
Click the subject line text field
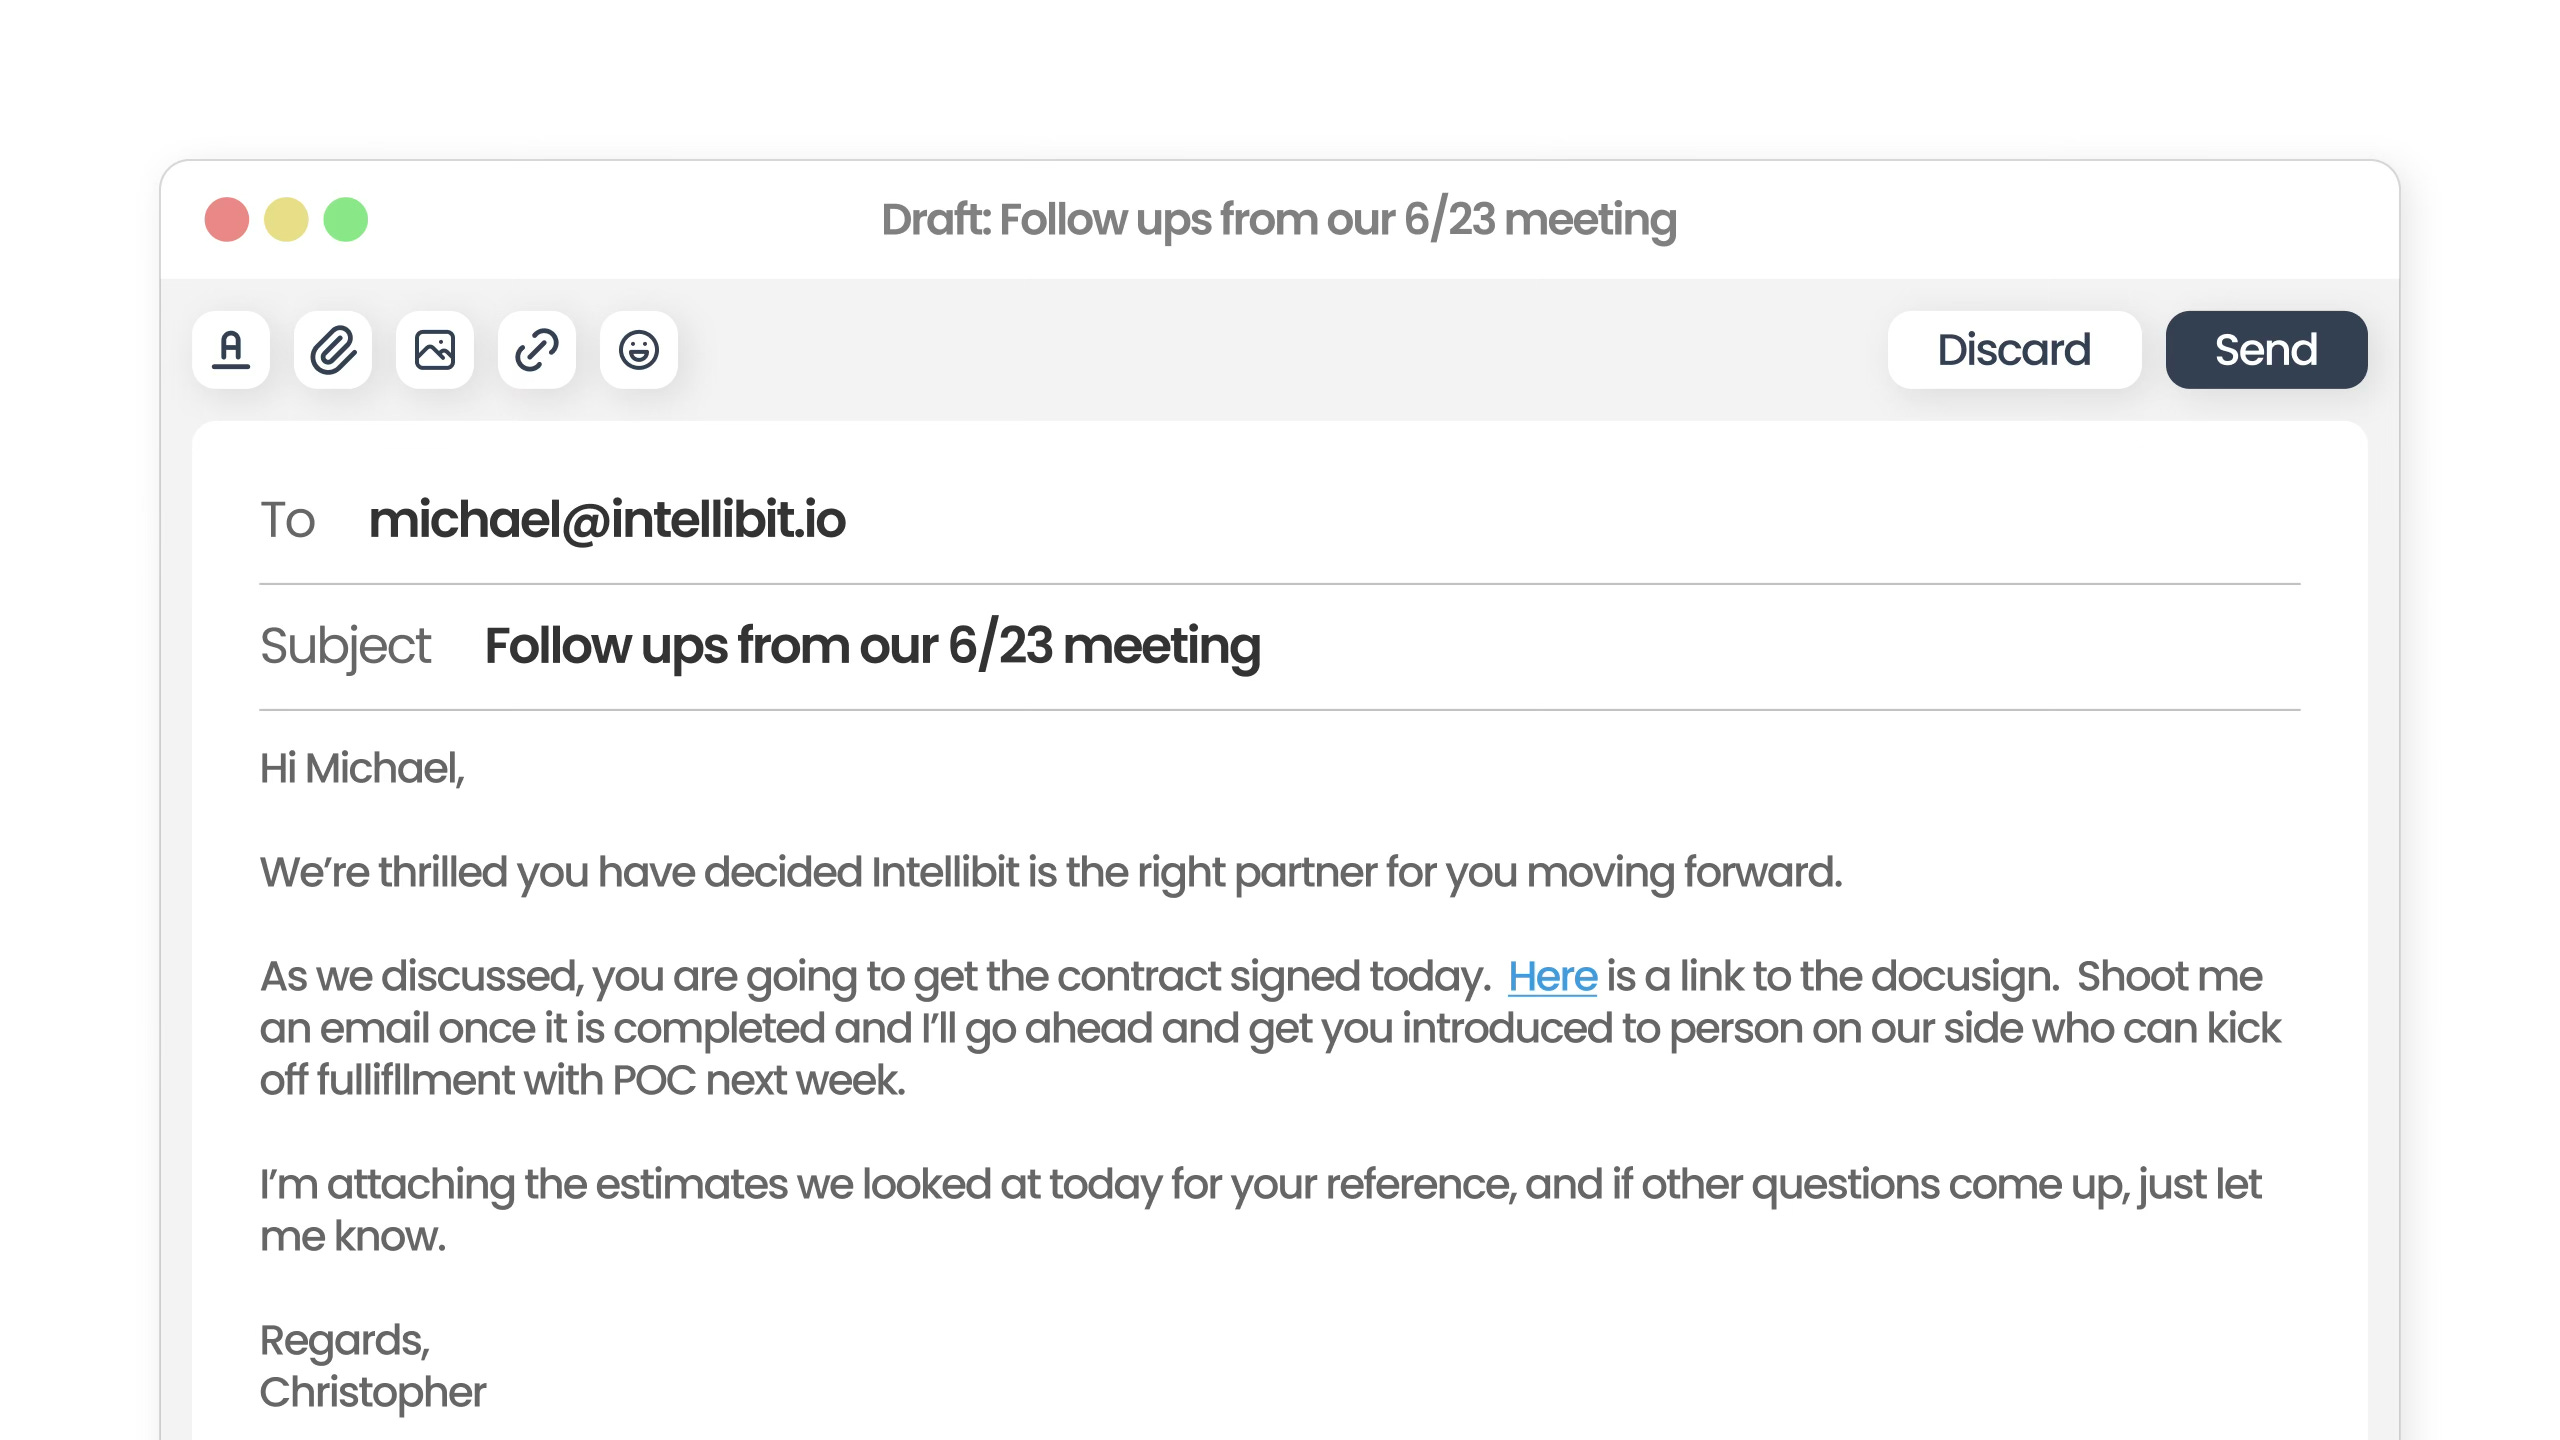[872, 646]
